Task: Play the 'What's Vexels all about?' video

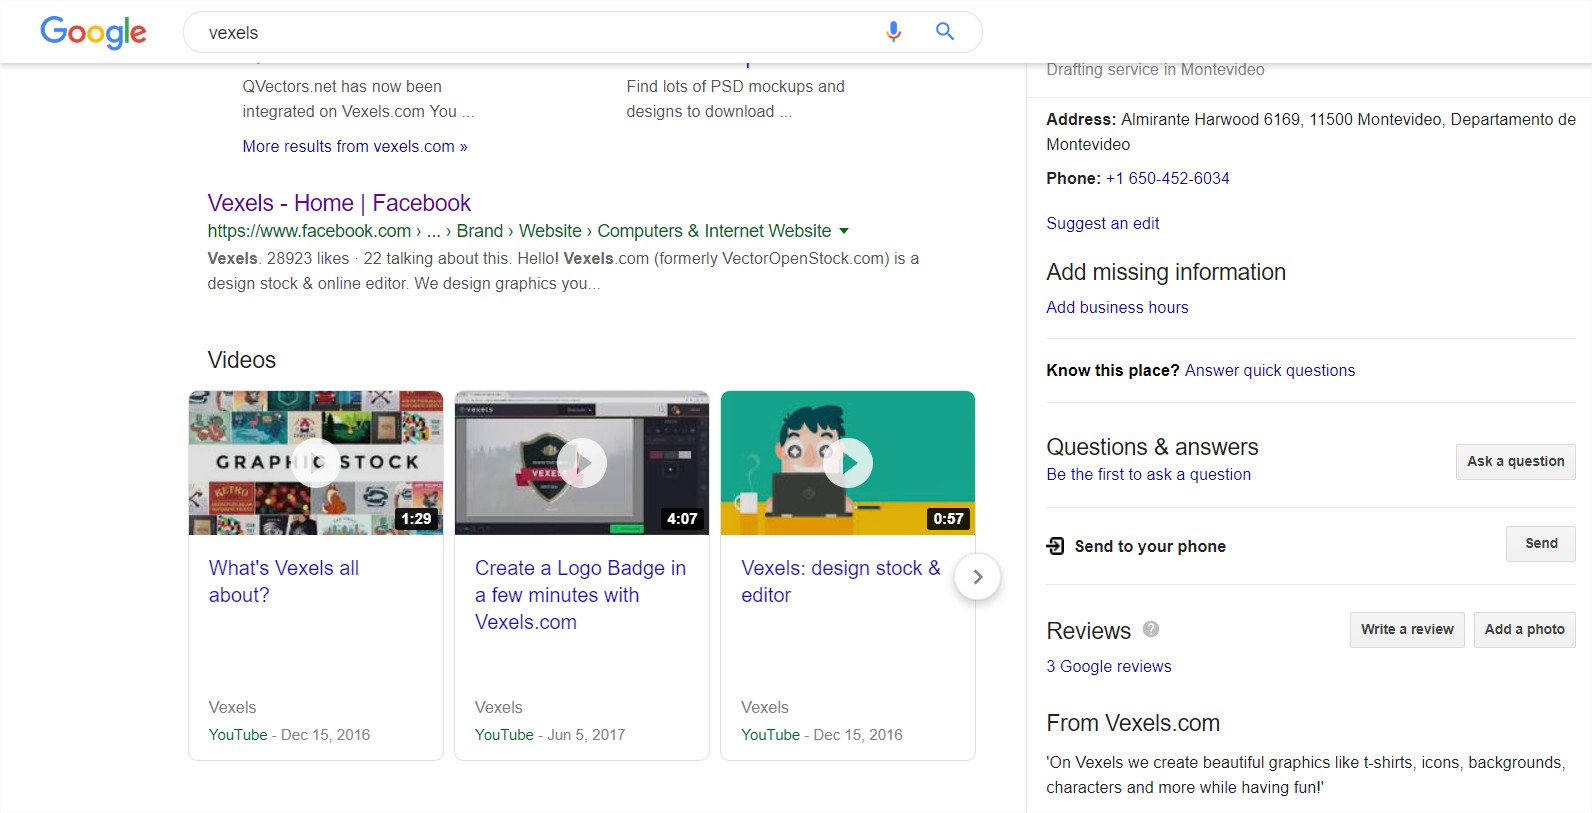Action: 316,463
